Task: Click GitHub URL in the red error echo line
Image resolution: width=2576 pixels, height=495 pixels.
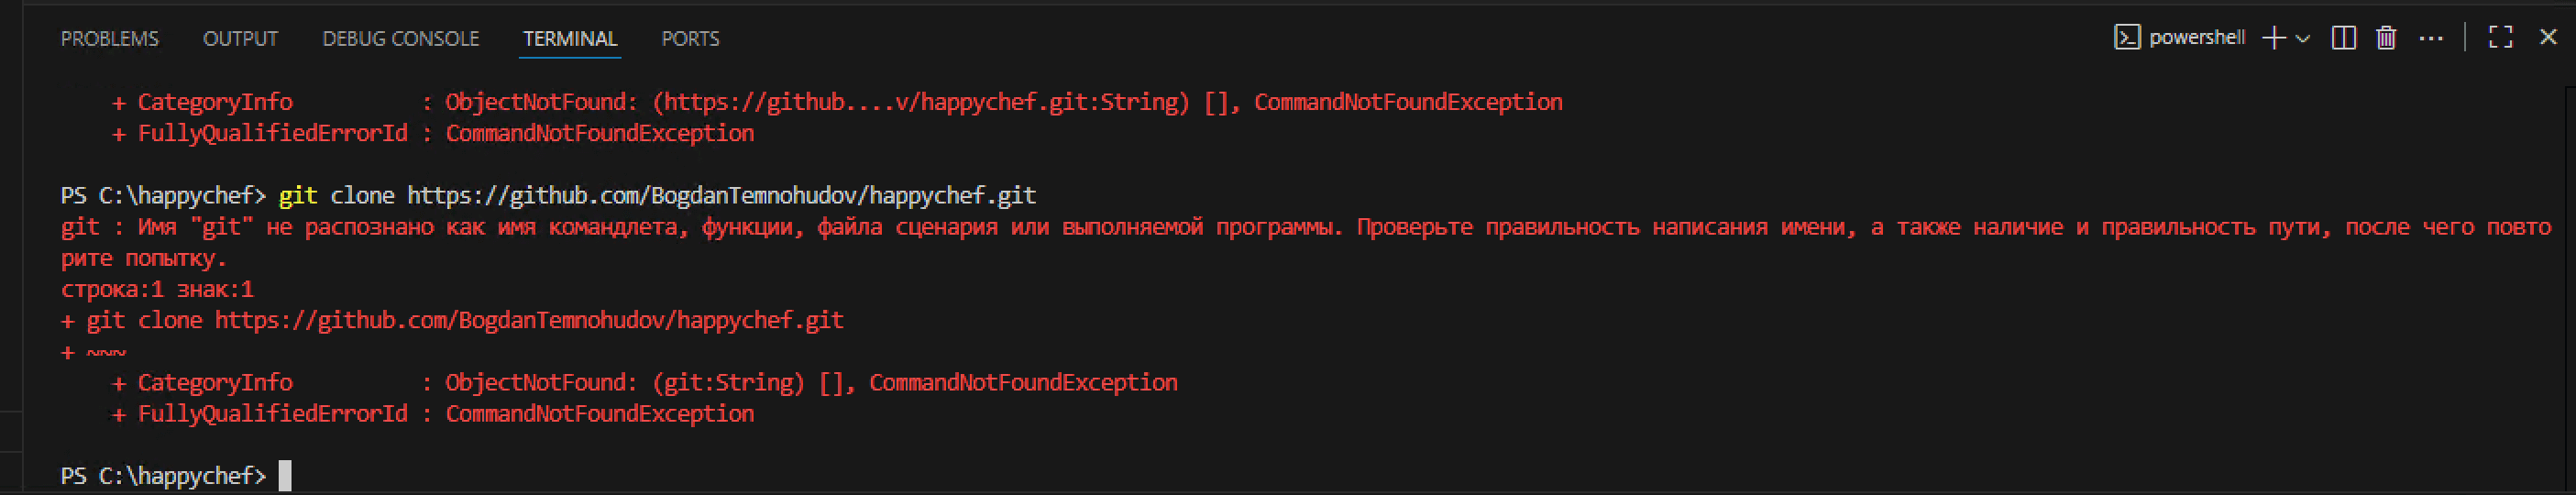Action: [528, 321]
